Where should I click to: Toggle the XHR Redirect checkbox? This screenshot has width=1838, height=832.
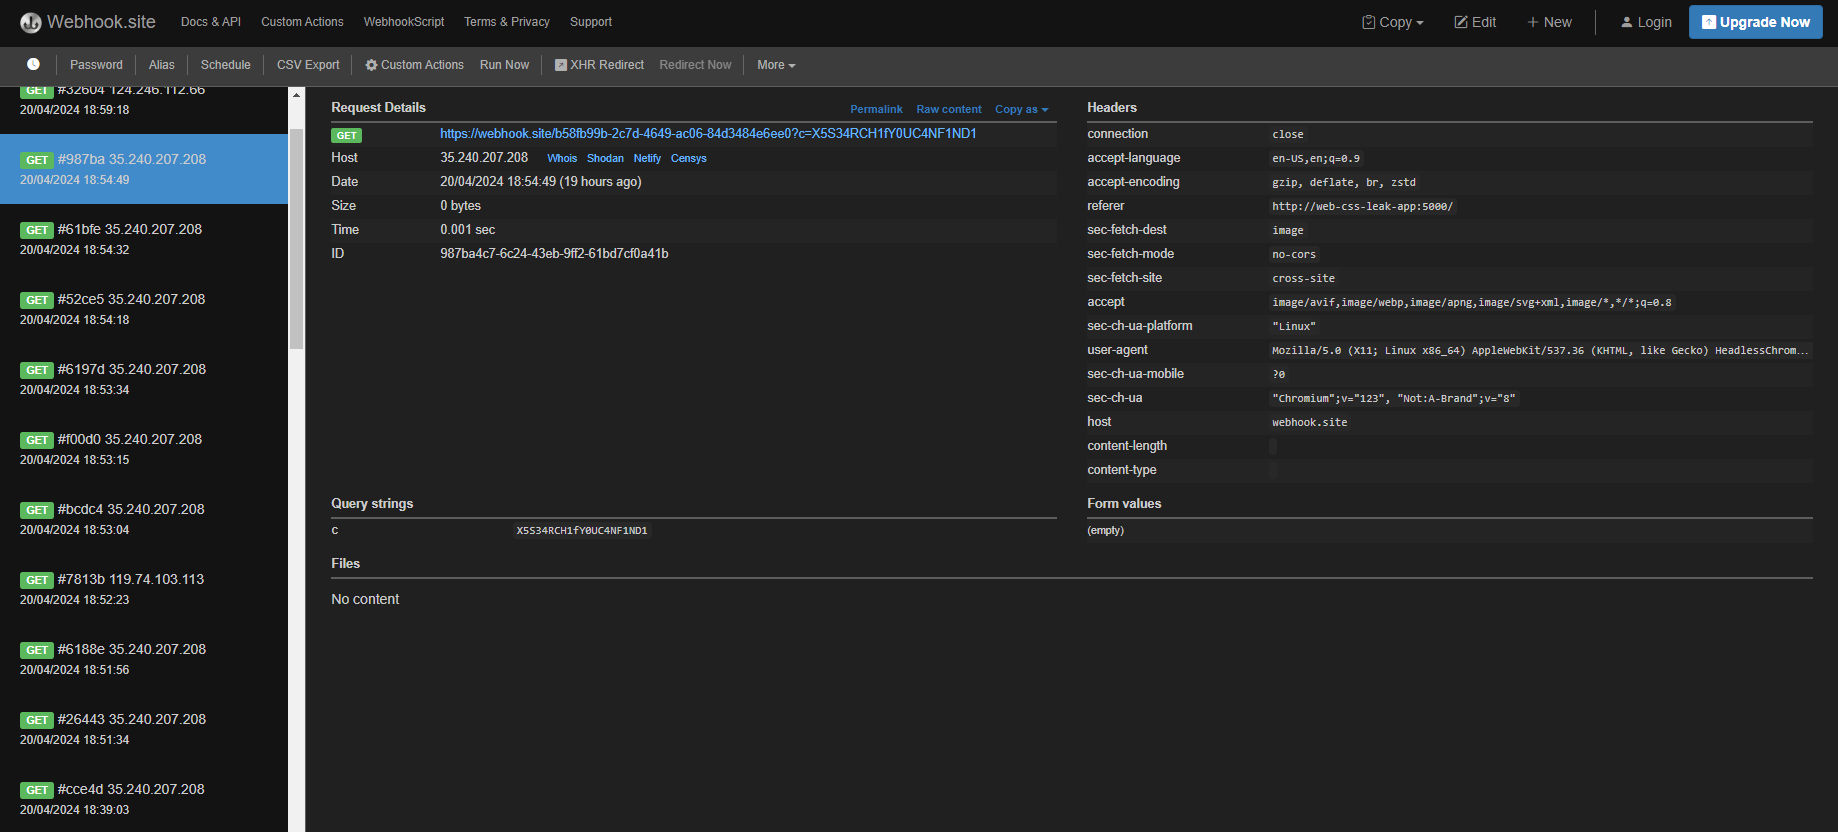tap(561, 65)
